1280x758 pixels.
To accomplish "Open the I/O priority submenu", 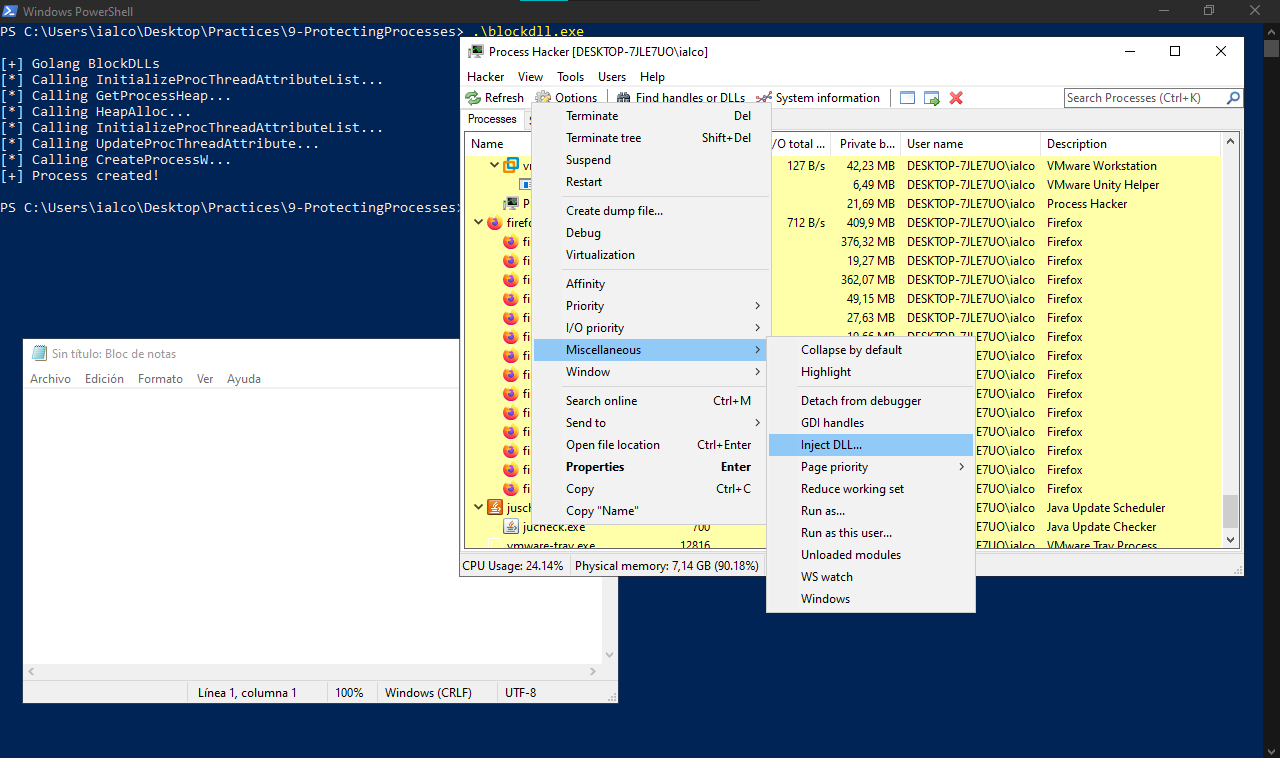I will point(650,328).
